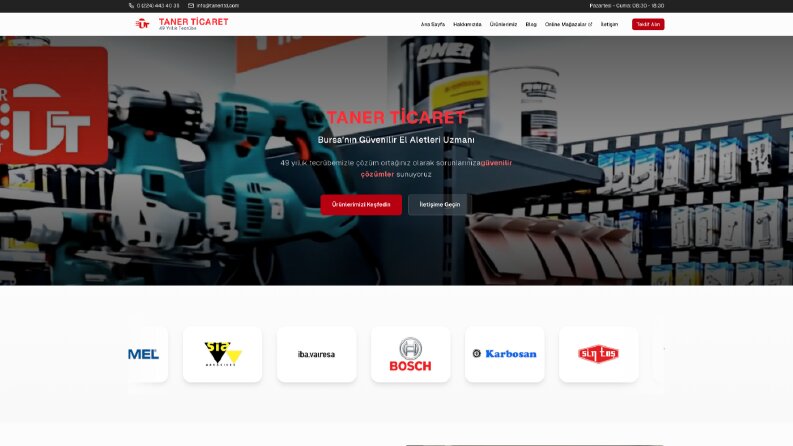Screen dimensions: 793x446
Task: Select the Sintaş brand card
Action: click(x=599, y=354)
